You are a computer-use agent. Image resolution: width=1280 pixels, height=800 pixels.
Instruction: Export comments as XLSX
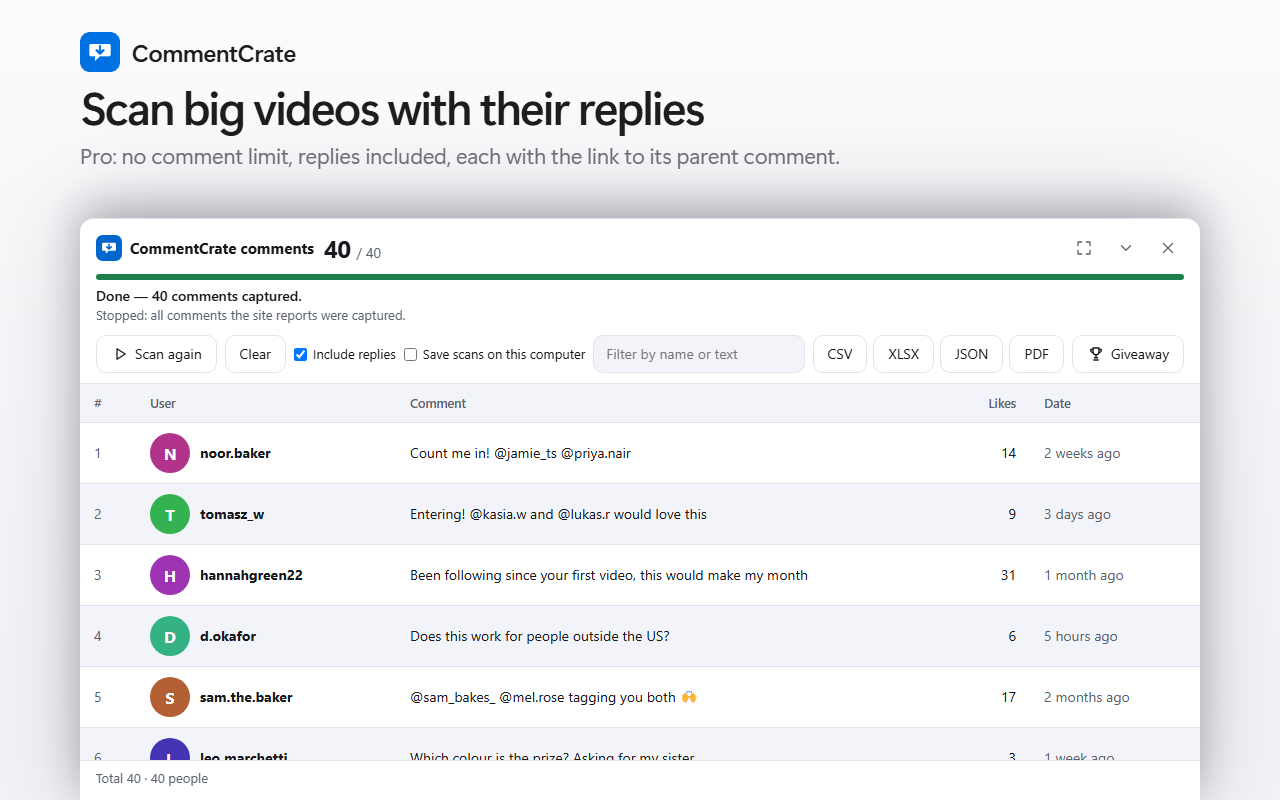click(904, 354)
